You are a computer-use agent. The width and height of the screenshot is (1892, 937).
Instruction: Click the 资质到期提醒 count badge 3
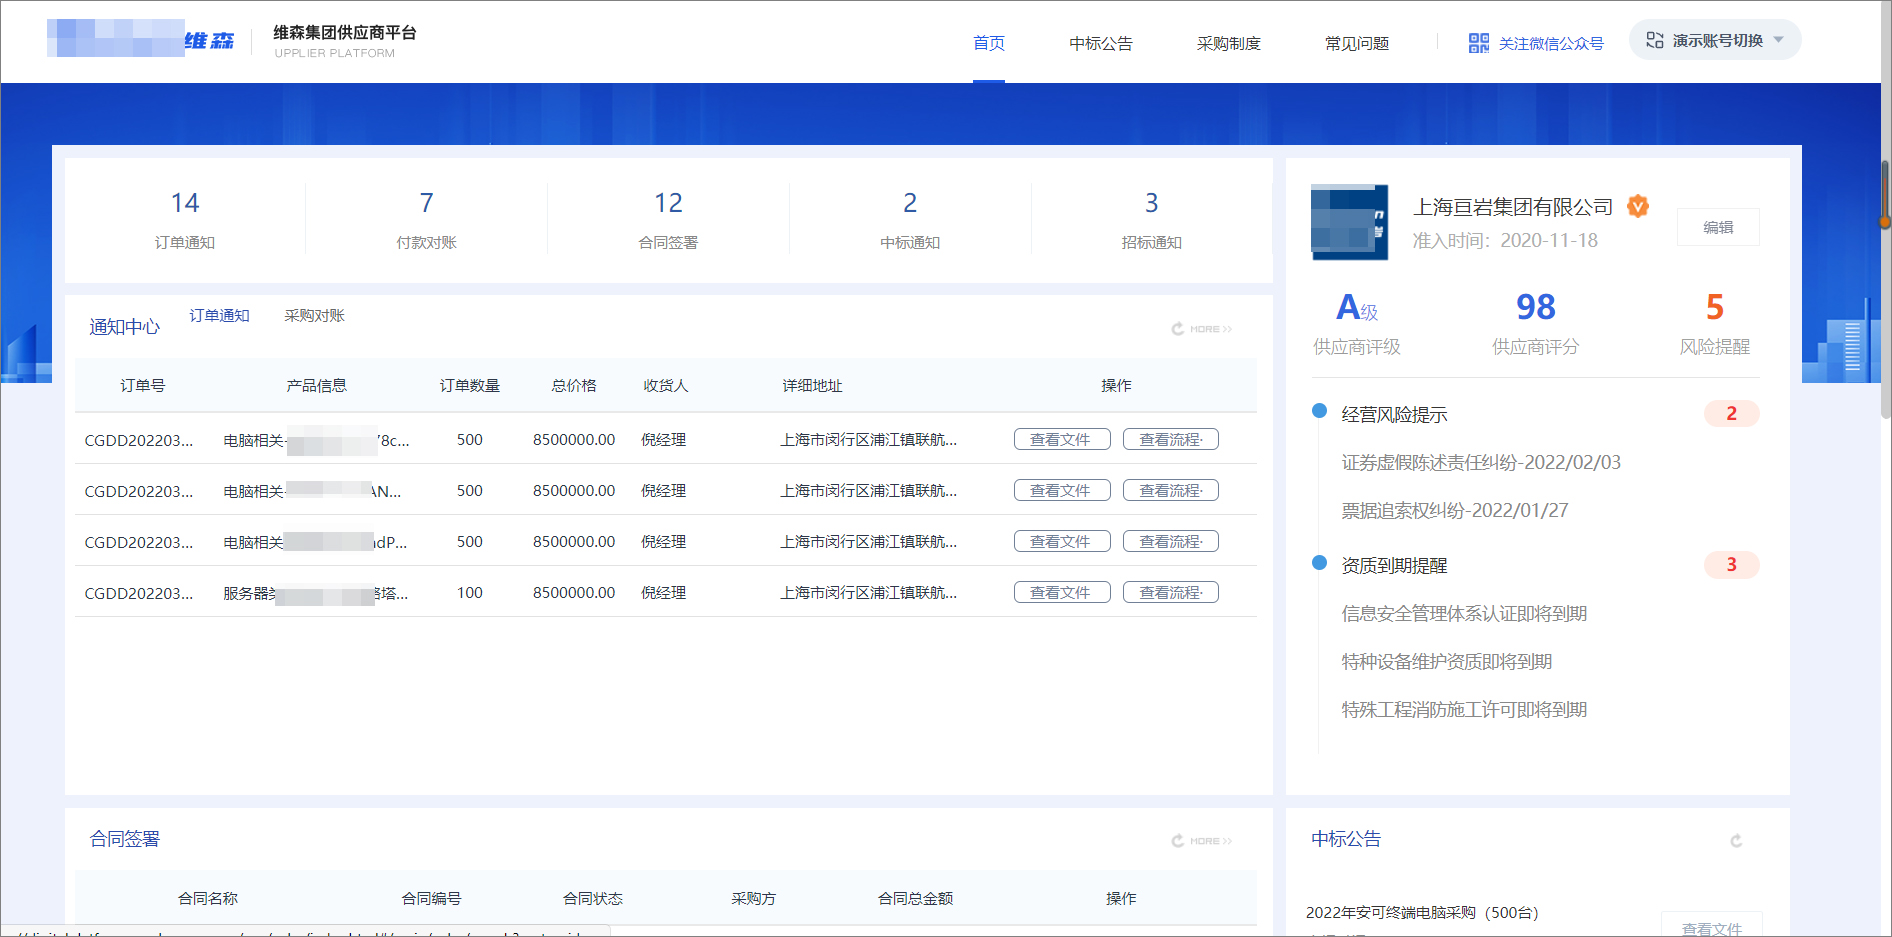(x=1732, y=564)
